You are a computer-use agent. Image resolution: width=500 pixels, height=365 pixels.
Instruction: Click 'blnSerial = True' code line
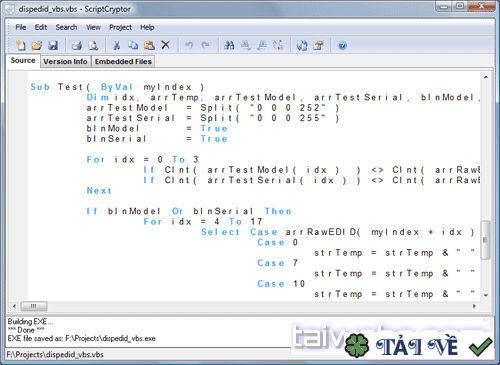157,139
